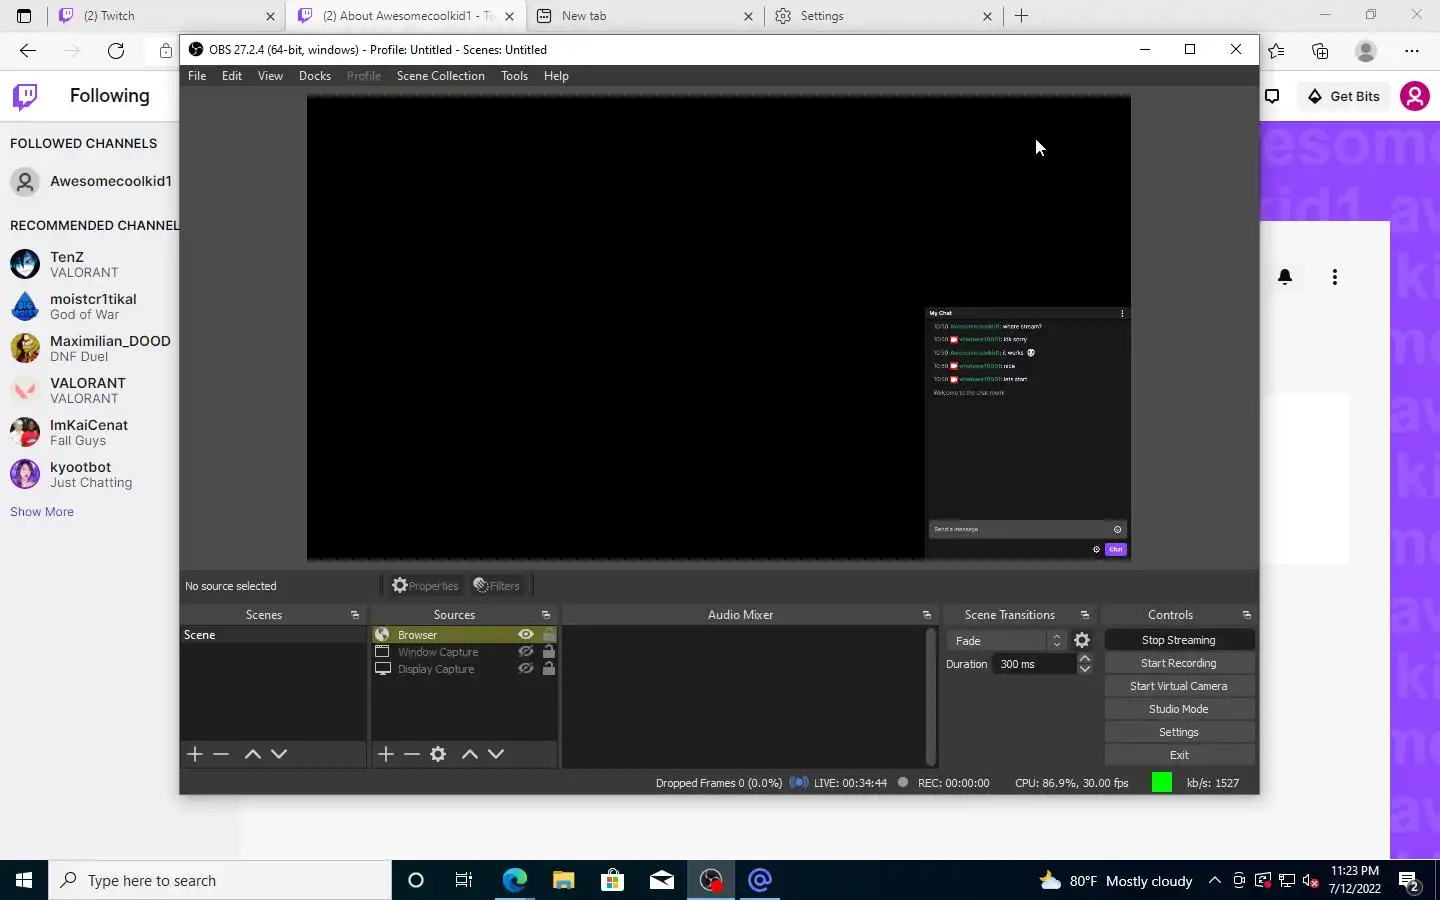Open browser settings and more menu

[1412, 50]
